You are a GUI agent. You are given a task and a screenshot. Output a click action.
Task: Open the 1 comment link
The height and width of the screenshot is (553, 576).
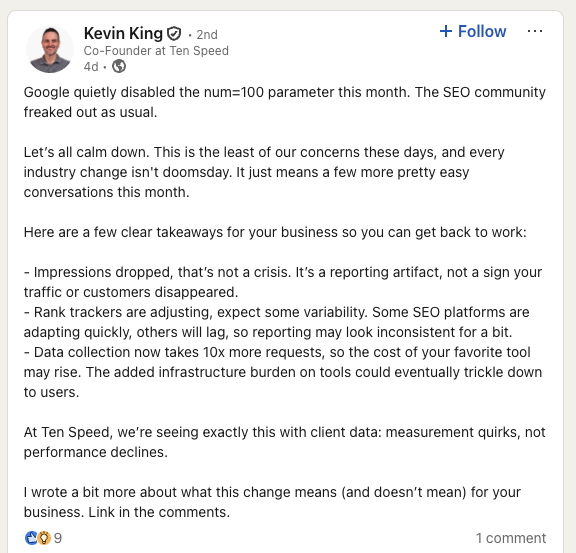click(x=511, y=538)
